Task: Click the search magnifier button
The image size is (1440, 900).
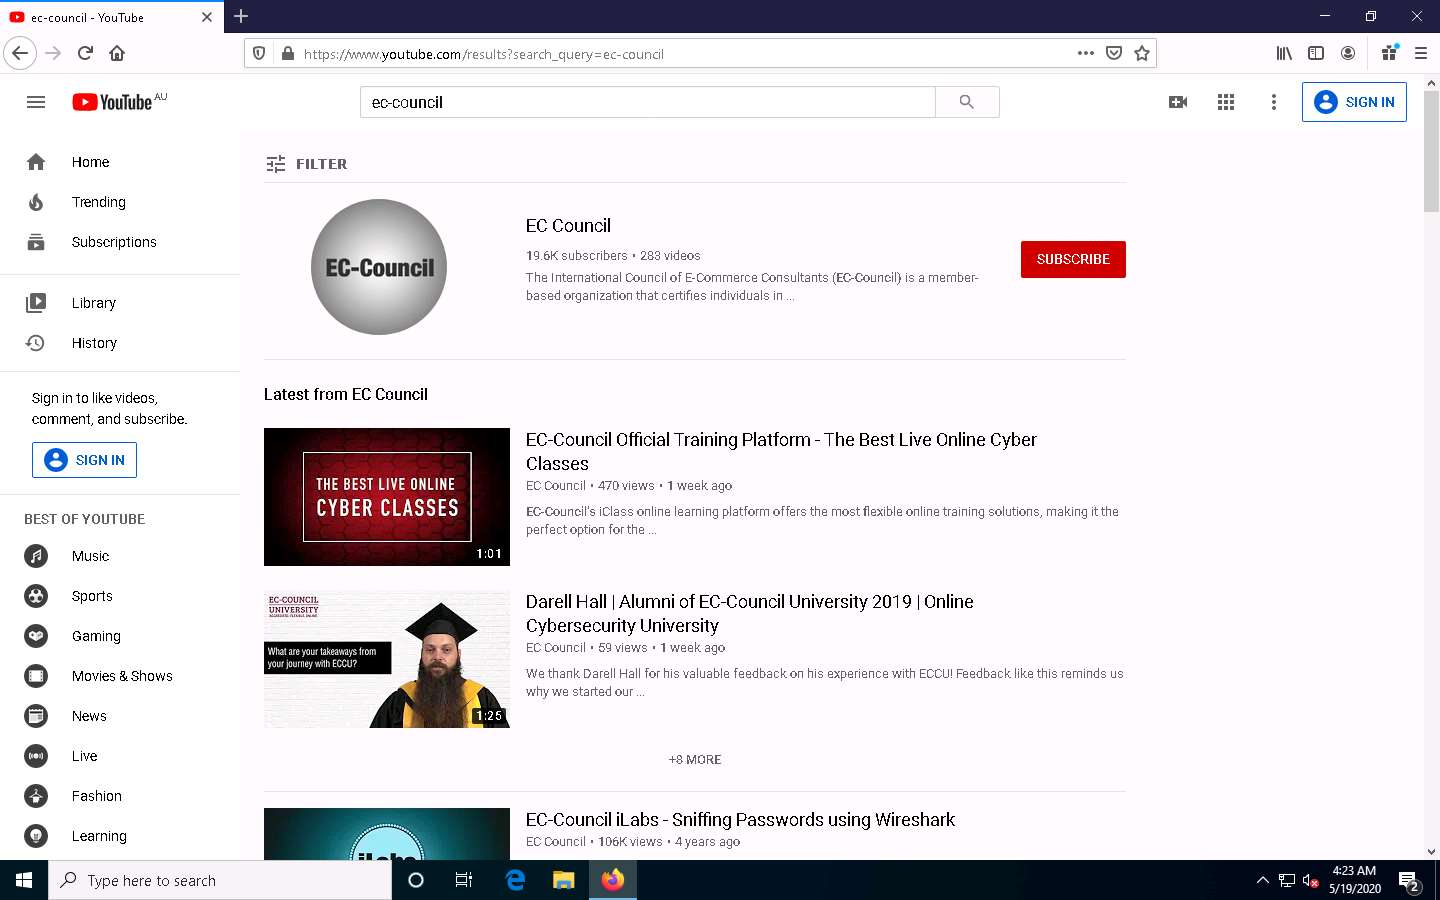Action: (x=967, y=102)
